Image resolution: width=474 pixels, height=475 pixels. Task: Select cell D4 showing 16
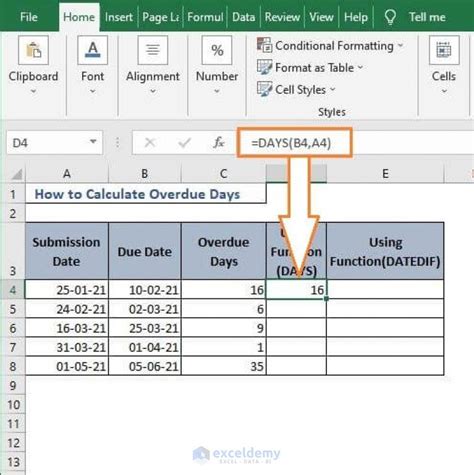tap(296, 289)
